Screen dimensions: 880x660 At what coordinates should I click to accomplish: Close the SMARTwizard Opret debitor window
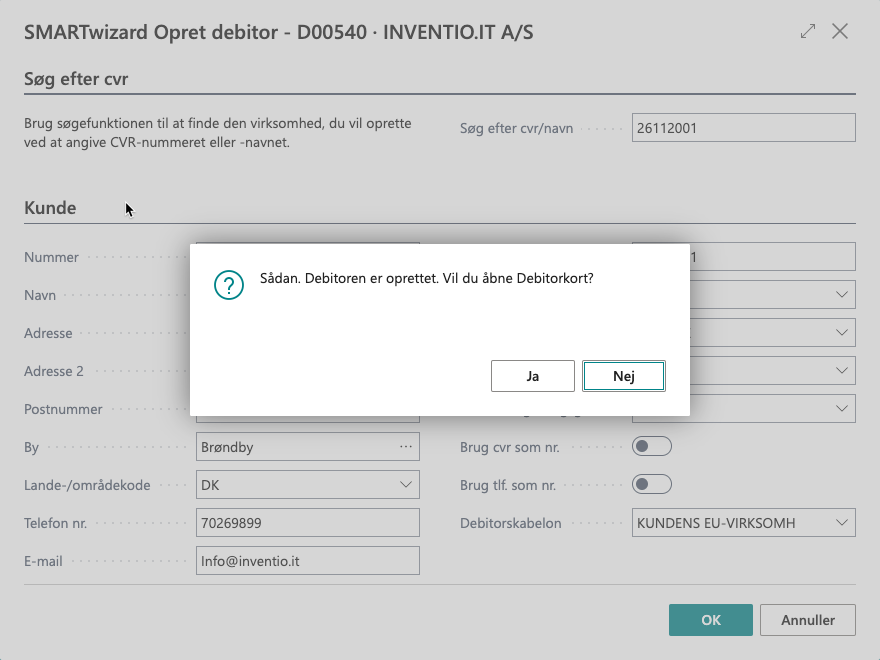[840, 31]
